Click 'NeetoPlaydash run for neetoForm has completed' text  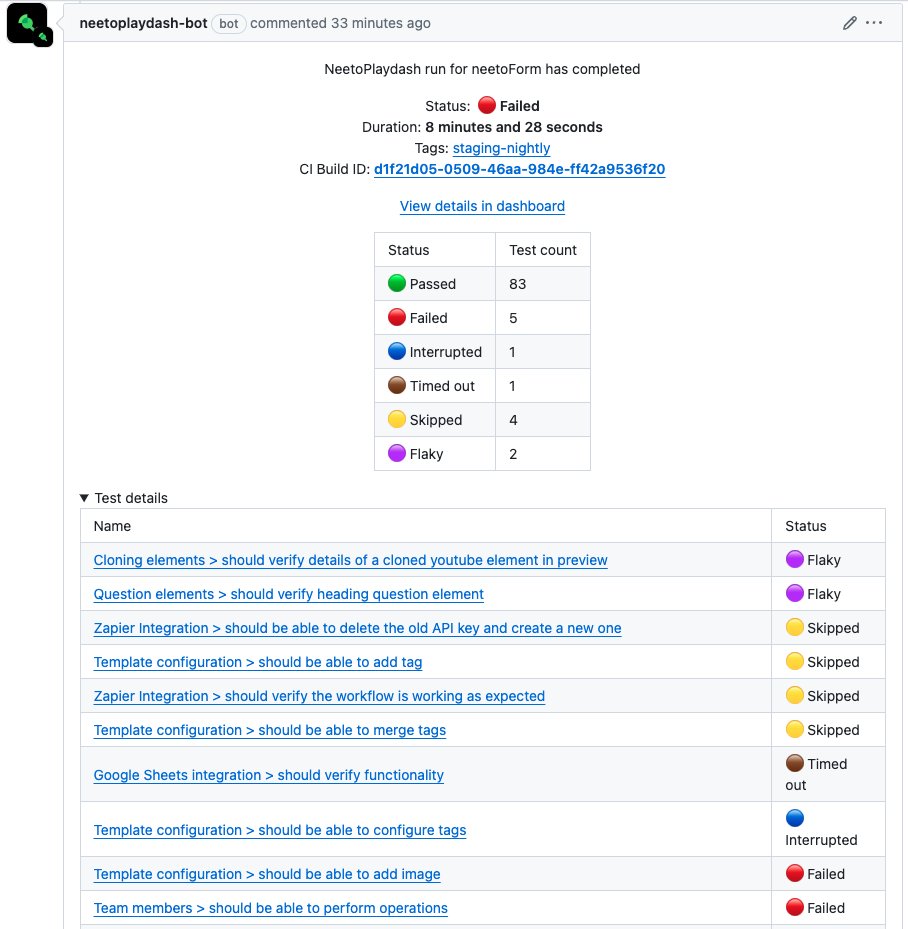482,69
